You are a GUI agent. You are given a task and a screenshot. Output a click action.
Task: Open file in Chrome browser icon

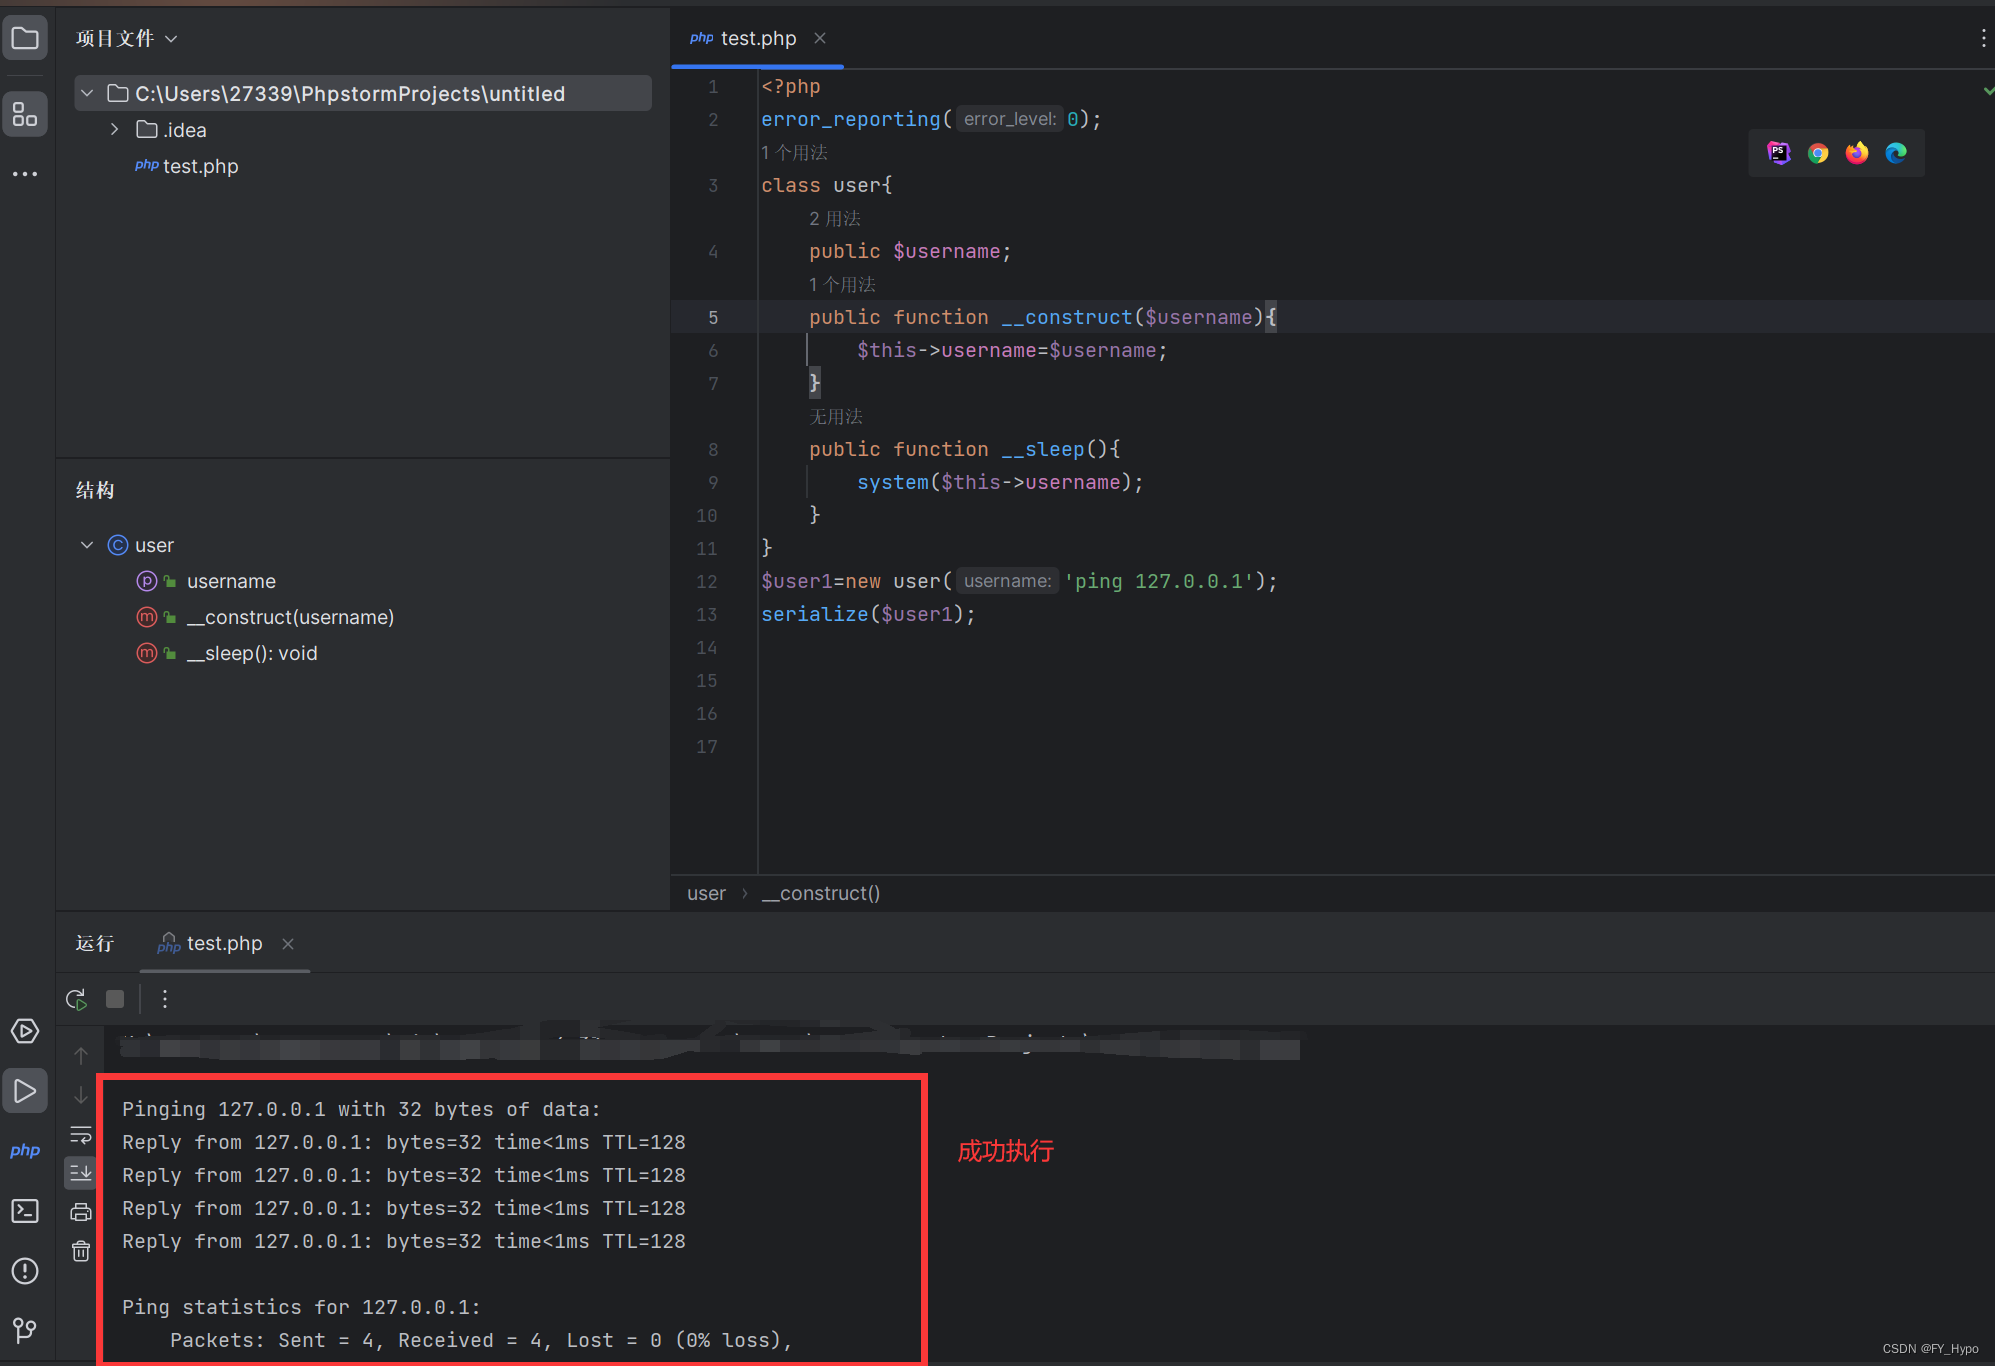(1818, 153)
